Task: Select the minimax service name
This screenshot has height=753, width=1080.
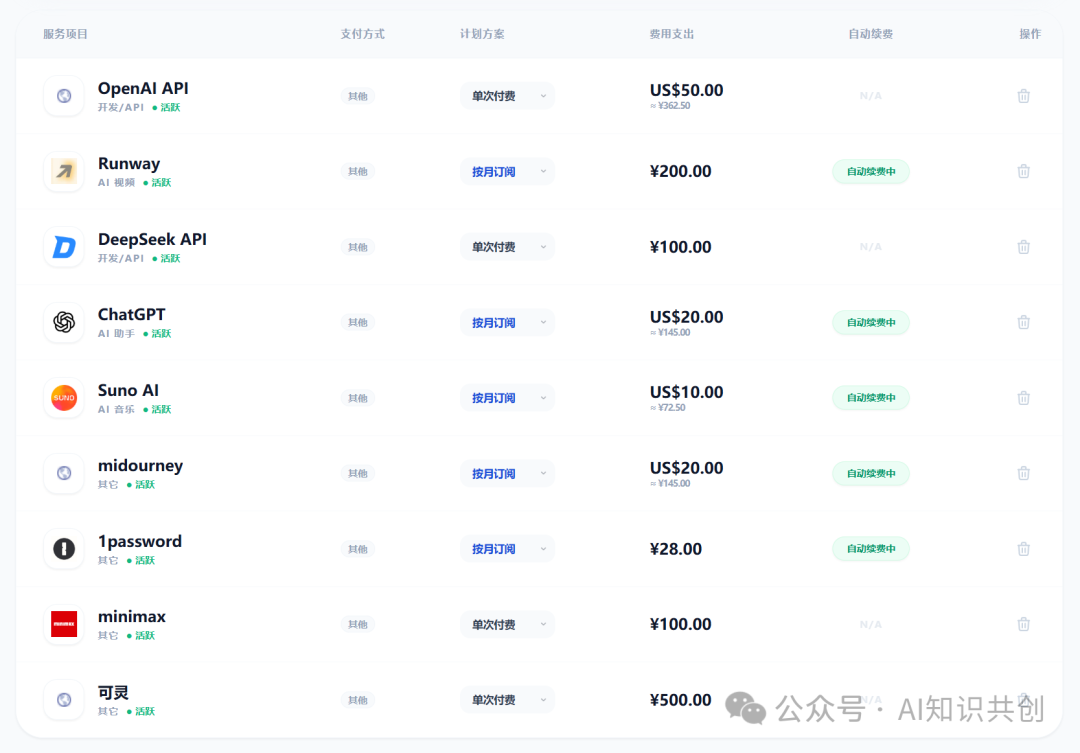Action: click(132, 617)
